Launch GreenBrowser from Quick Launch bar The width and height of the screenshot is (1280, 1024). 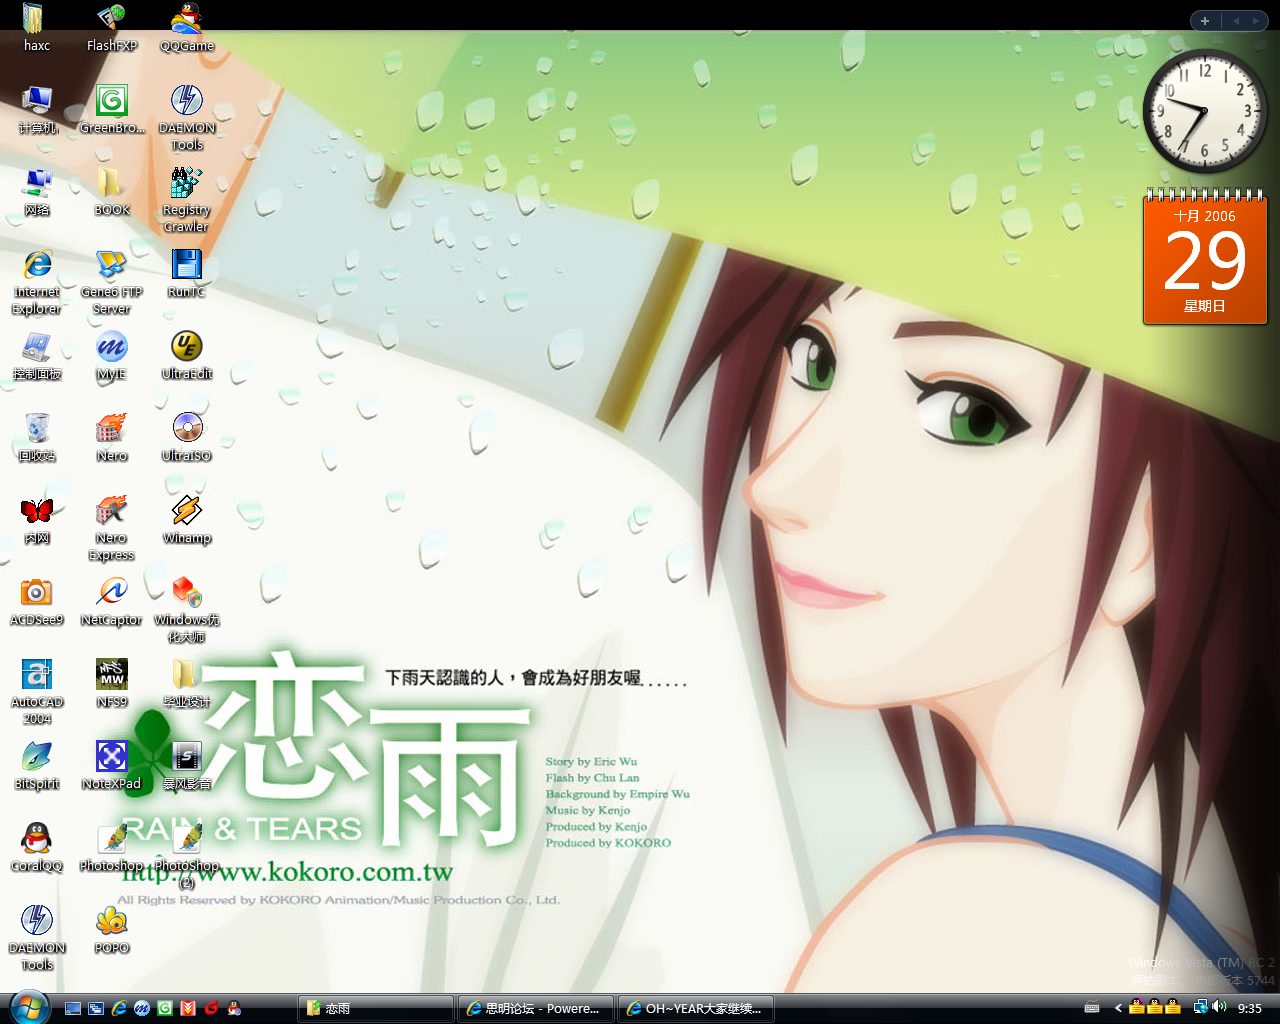tap(165, 1008)
